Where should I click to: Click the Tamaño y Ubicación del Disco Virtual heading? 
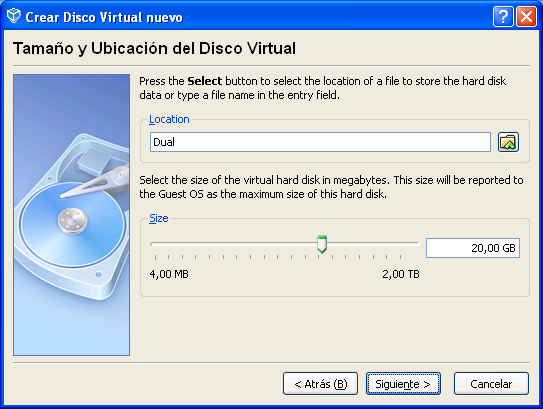[x=154, y=48]
